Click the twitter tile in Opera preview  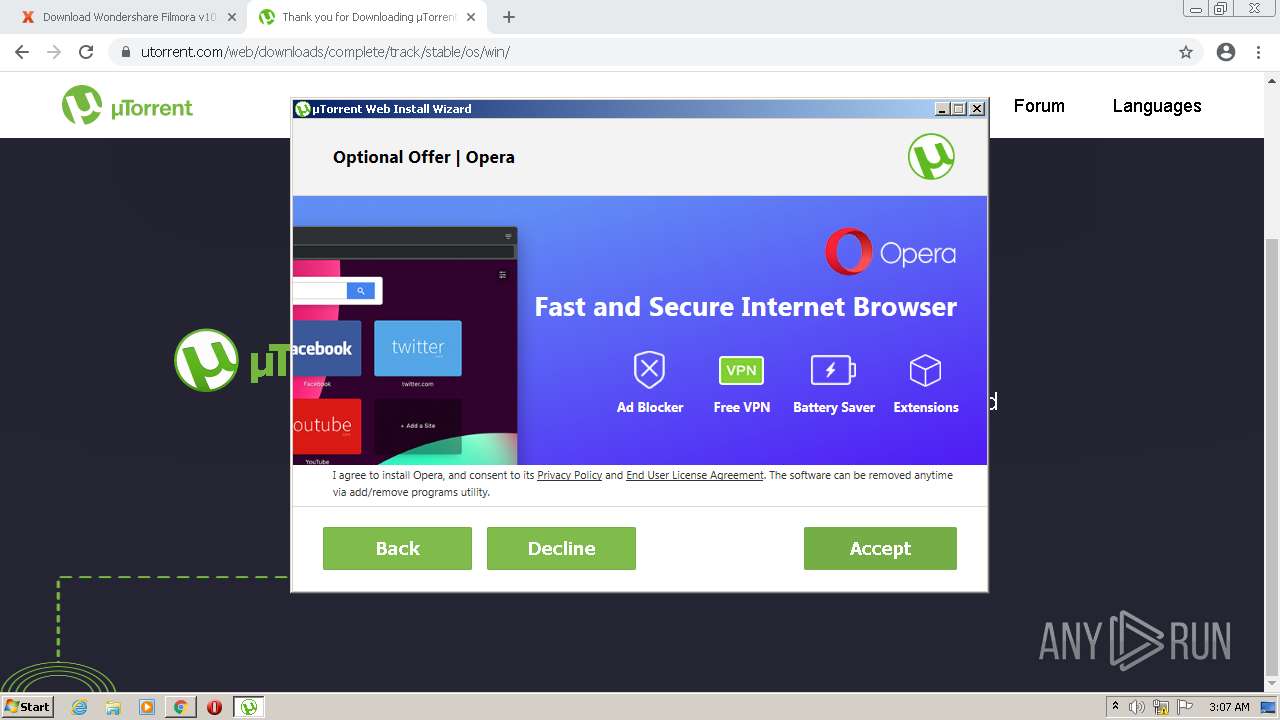pos(418,348)
